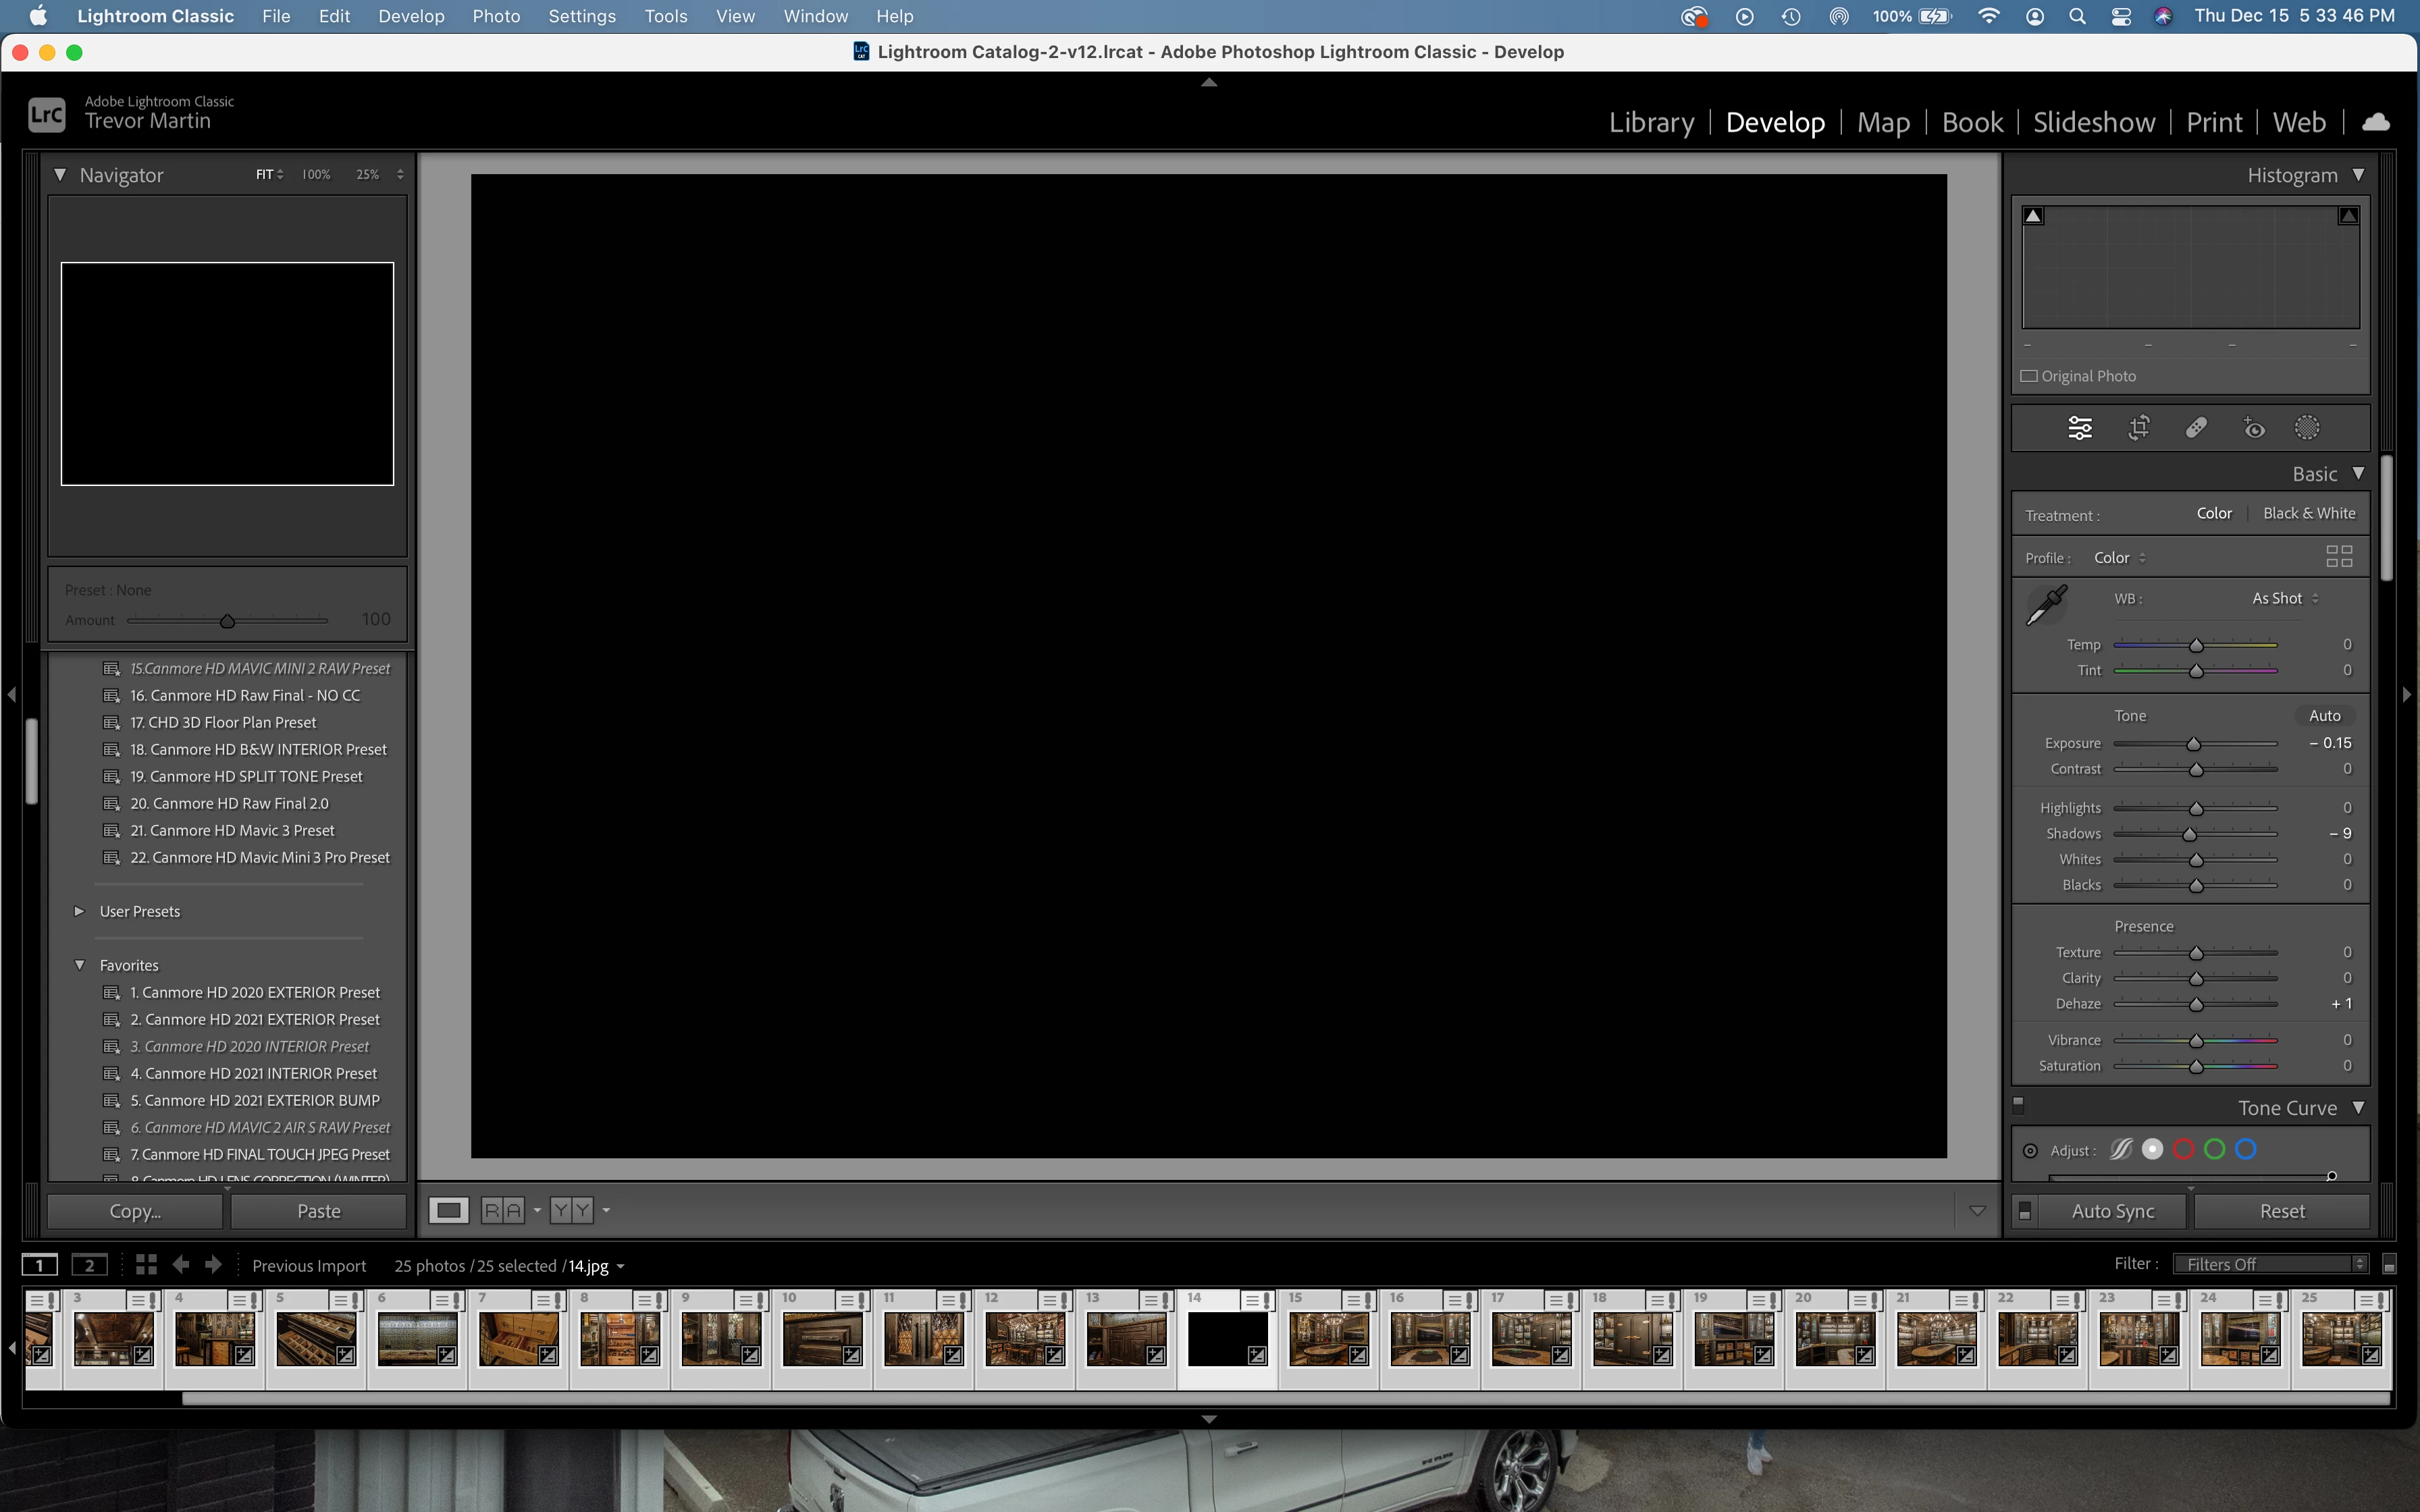This screenshot has width=2420, height=1512.
Task: Enable the Original Photo checkbox
Action: click(x=2029, y=376)
